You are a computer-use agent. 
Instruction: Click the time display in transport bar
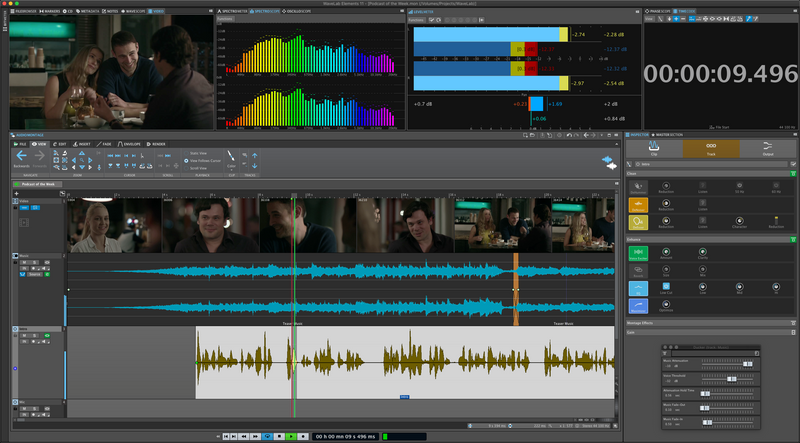click(346, 436)
